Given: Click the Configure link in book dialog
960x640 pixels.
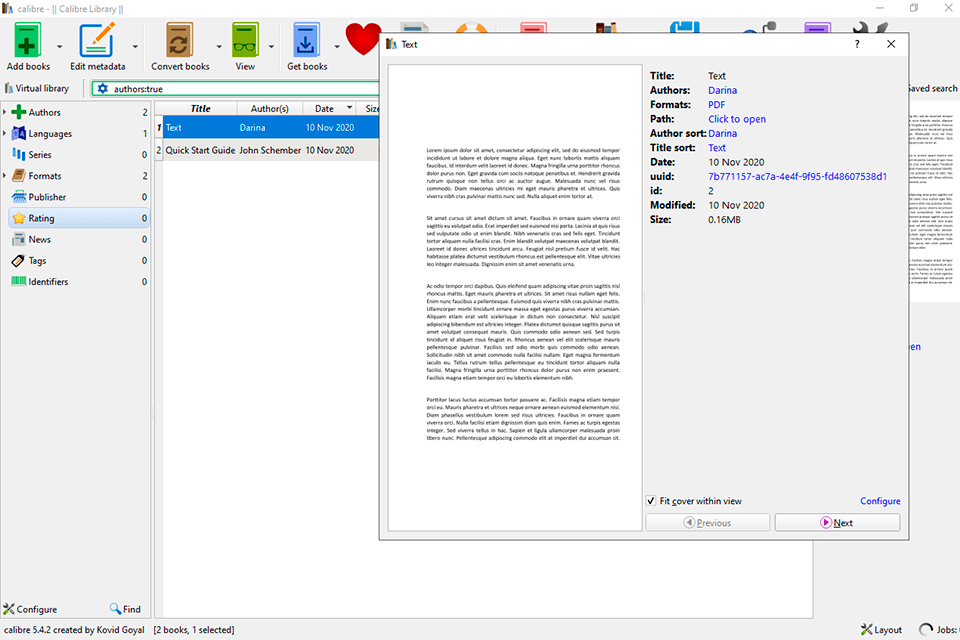Looking at the screenshot, I should click(880, 501).
